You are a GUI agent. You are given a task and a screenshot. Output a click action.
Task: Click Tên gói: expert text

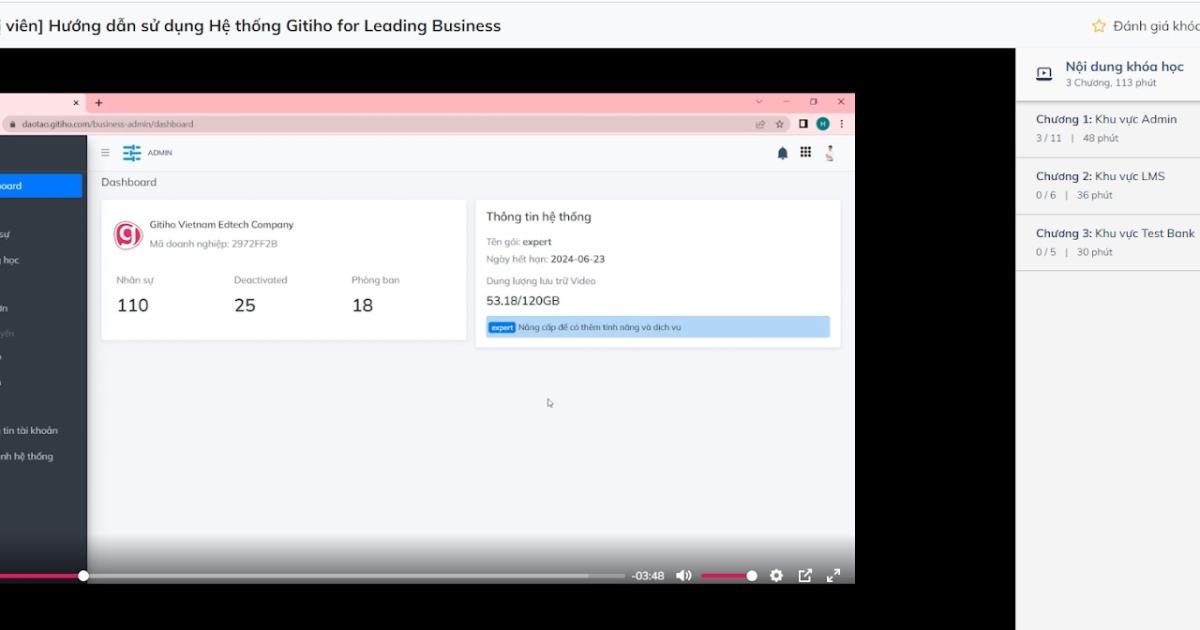pyautogui.click(x=518, y=242)
